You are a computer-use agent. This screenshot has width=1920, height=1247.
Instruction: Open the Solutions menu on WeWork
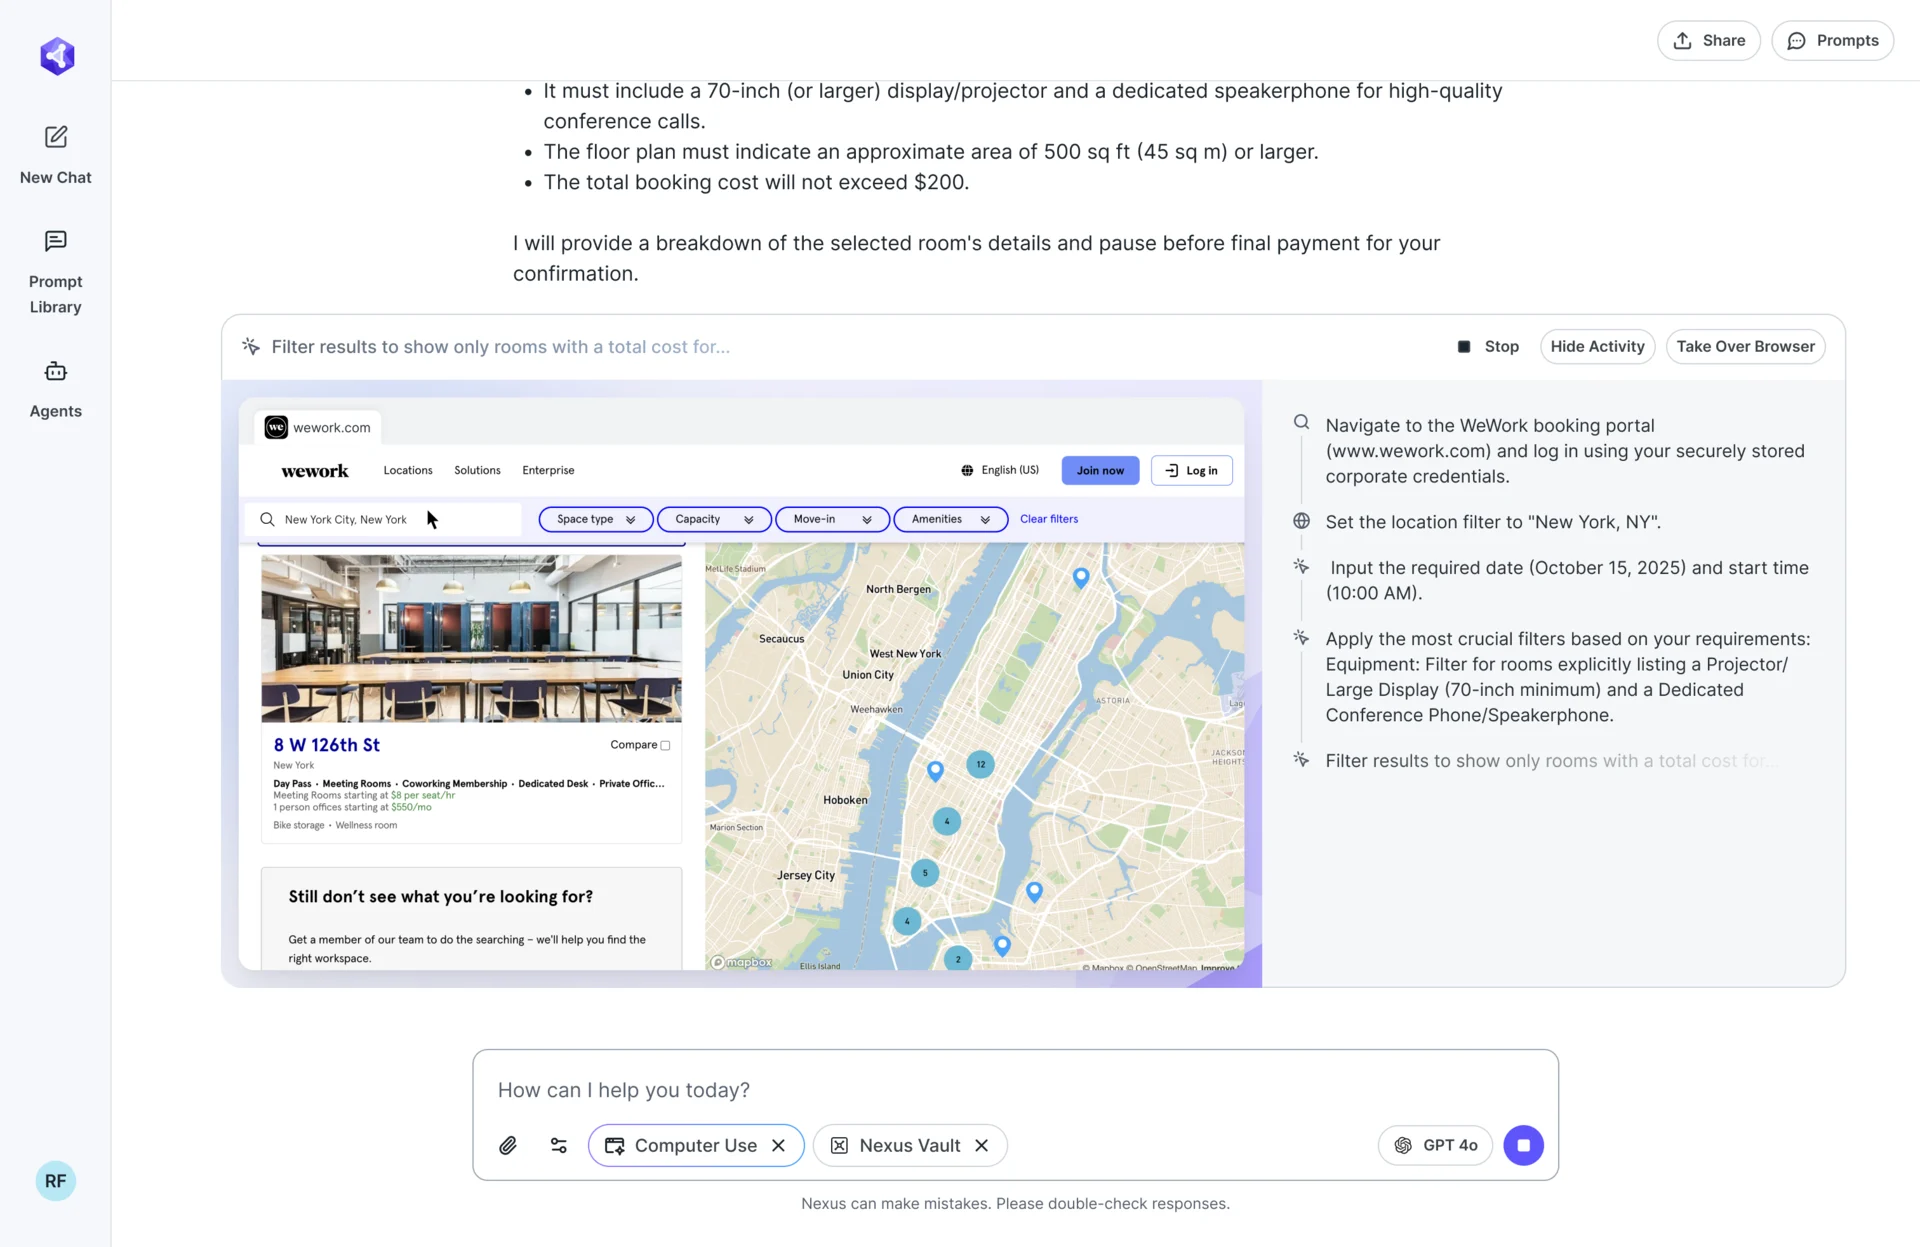click(477, 470)
